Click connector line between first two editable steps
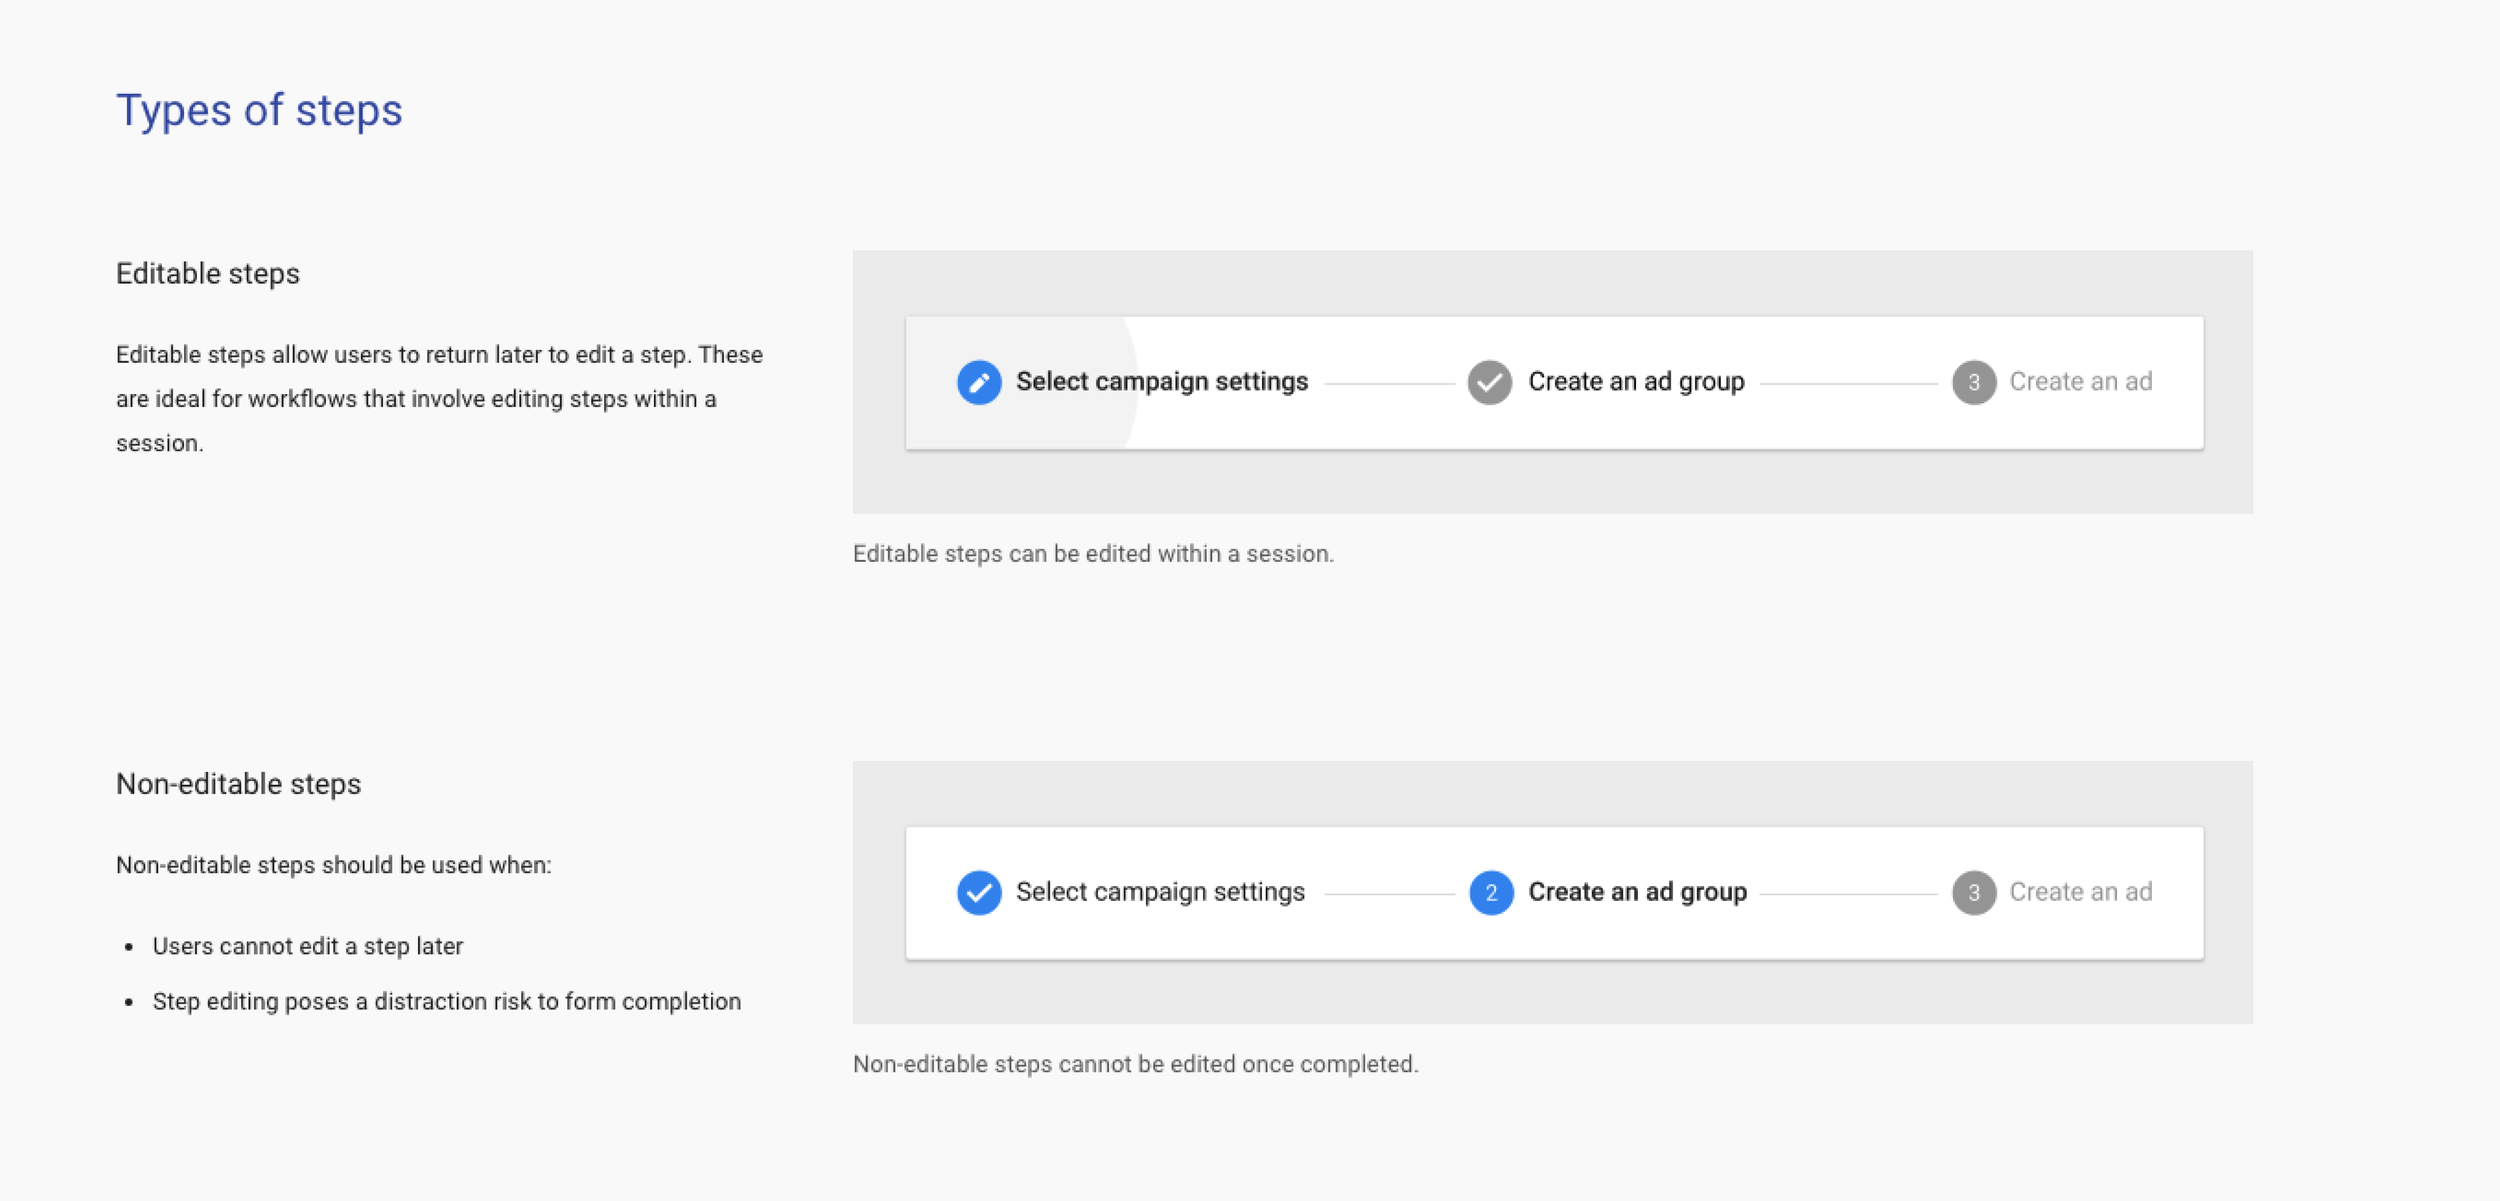The width and height of the screenshot is (2500, 1201). click(x=1388, y=383)
